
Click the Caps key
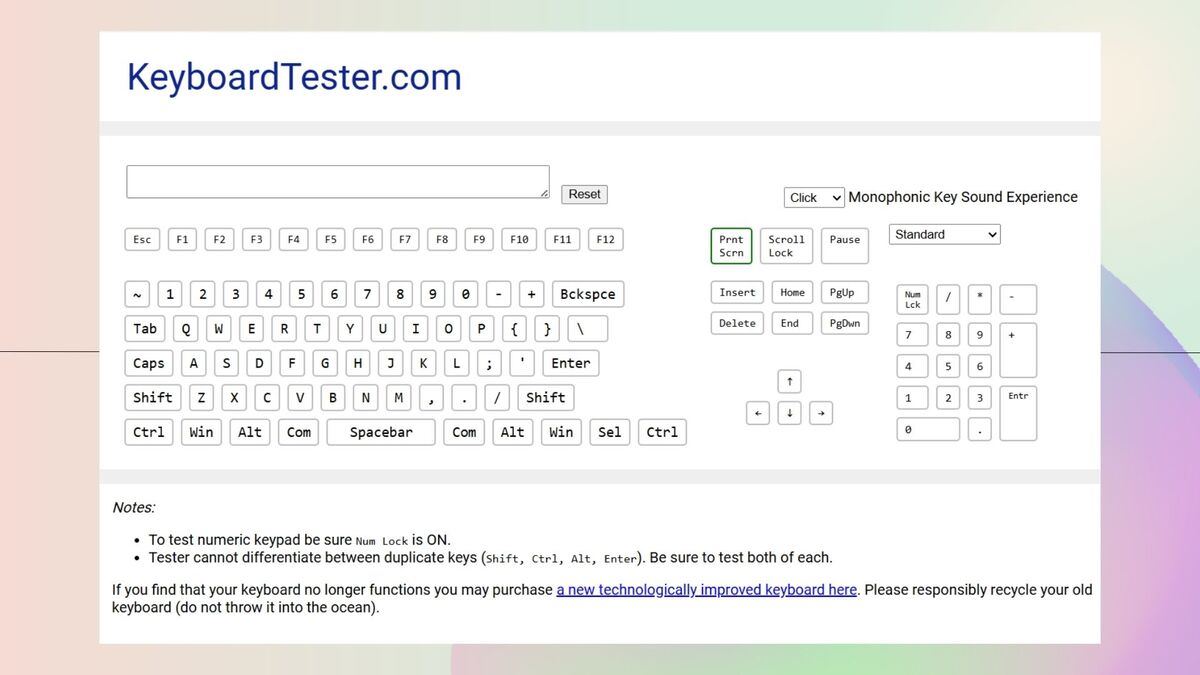149,363
